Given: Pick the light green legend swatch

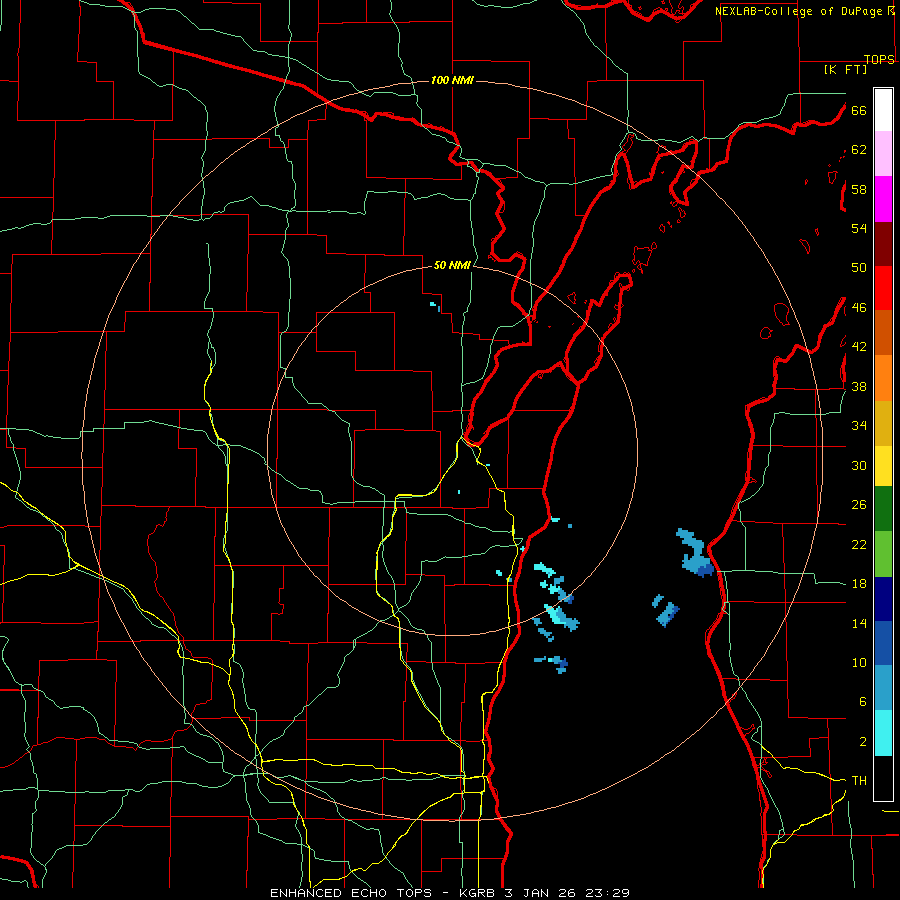Looking at the screenshot, I should click(x=883, y=554).
